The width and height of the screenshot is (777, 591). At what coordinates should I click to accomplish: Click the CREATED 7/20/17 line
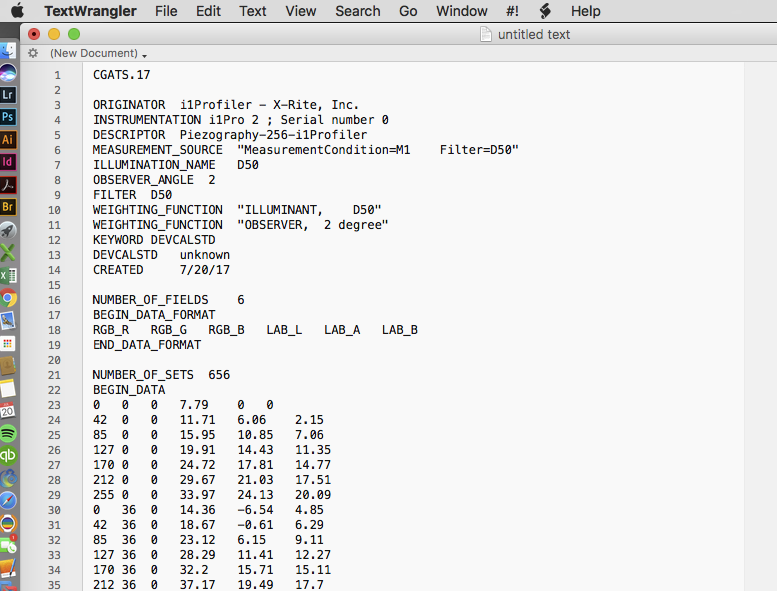click(x=161, y=270)
